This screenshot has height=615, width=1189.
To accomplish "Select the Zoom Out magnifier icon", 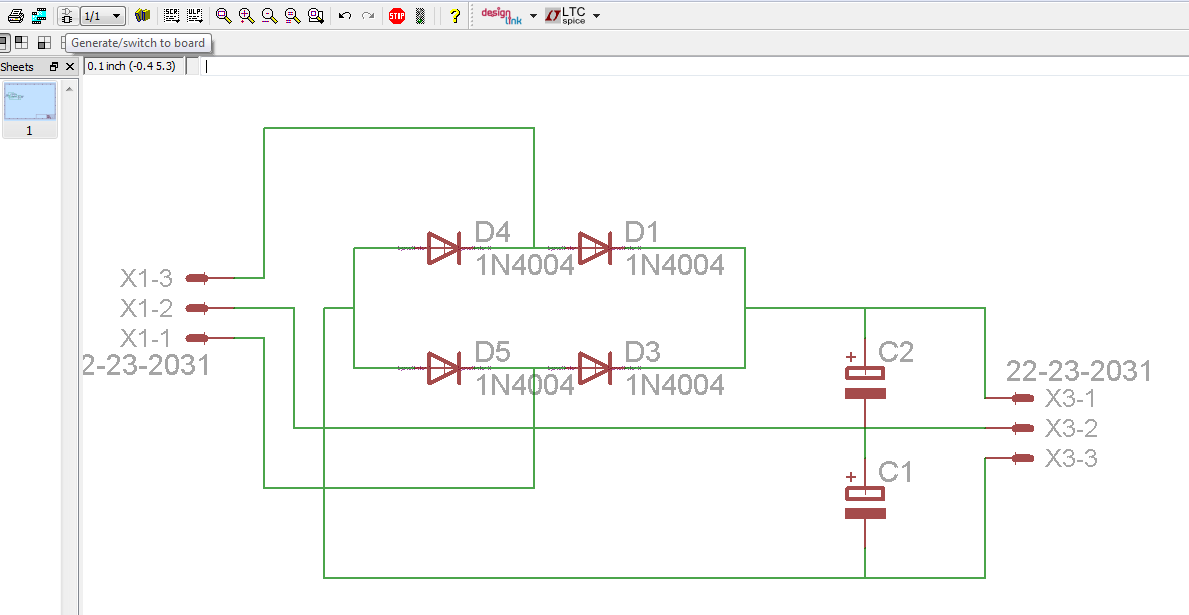I will (268, 15).
